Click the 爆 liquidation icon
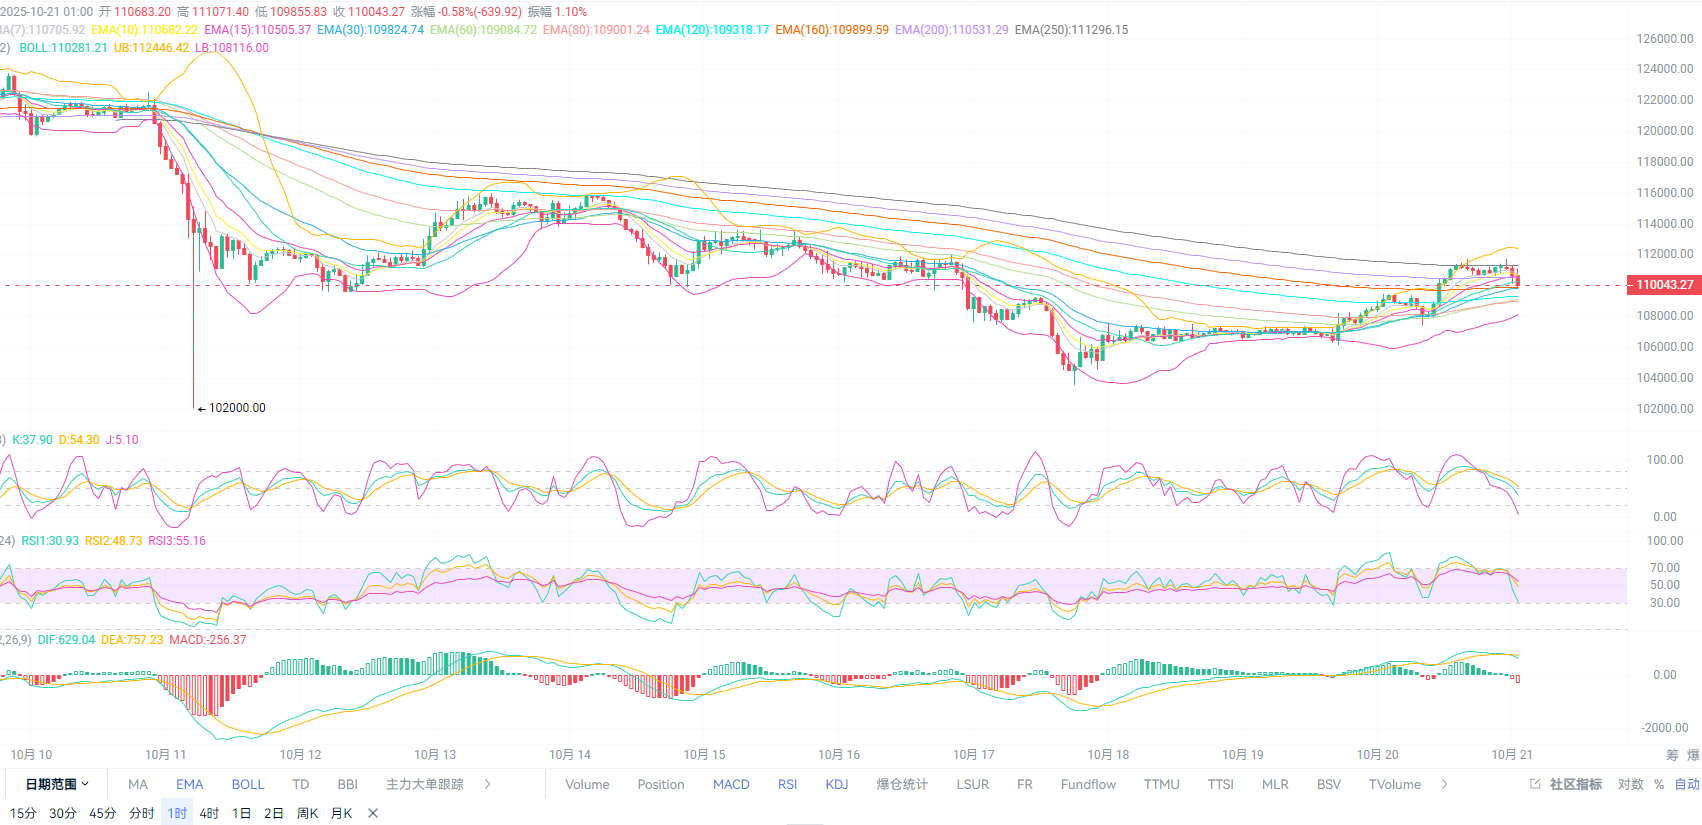The width and height of the screenshot is (1702, 825). pos(1693,755)
